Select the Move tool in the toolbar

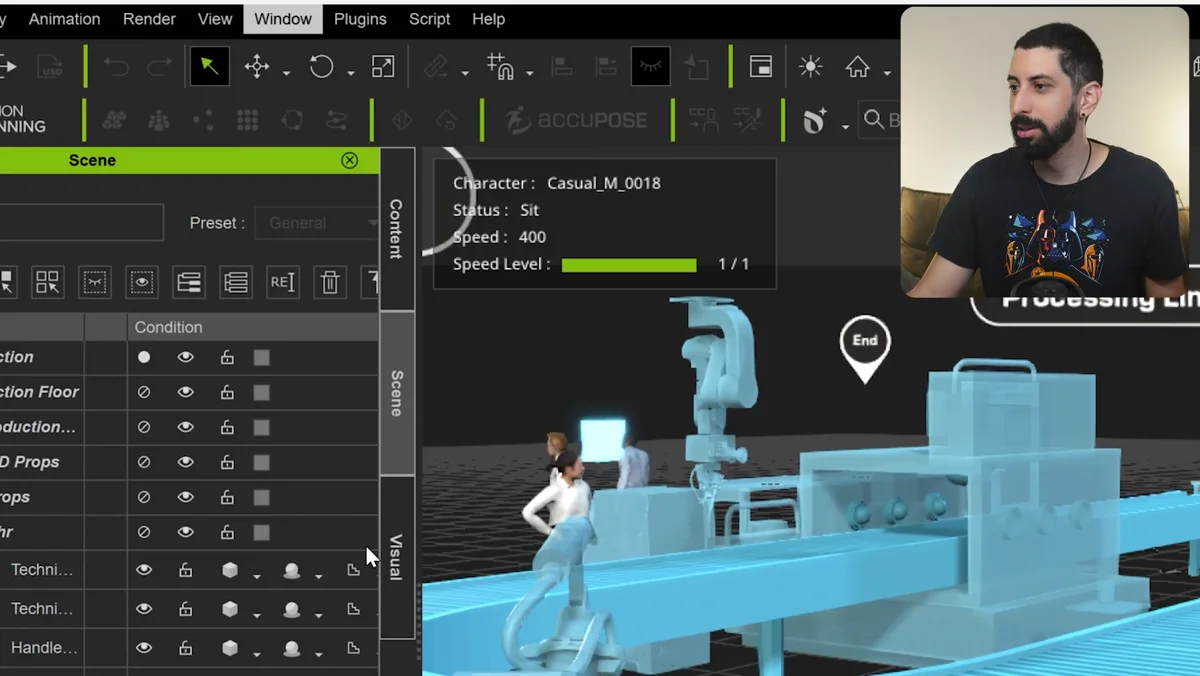[x=257, y=66]
